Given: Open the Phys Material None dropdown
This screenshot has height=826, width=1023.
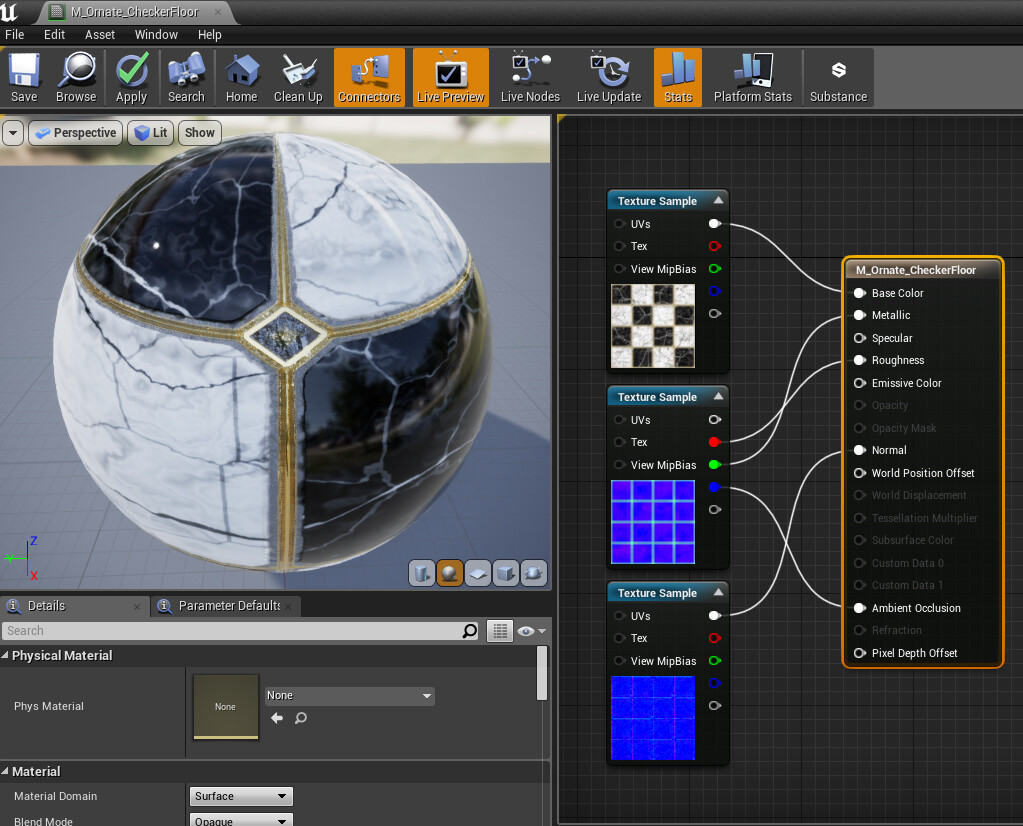Looking at the screenshot, I should click(x=349, y=695).
